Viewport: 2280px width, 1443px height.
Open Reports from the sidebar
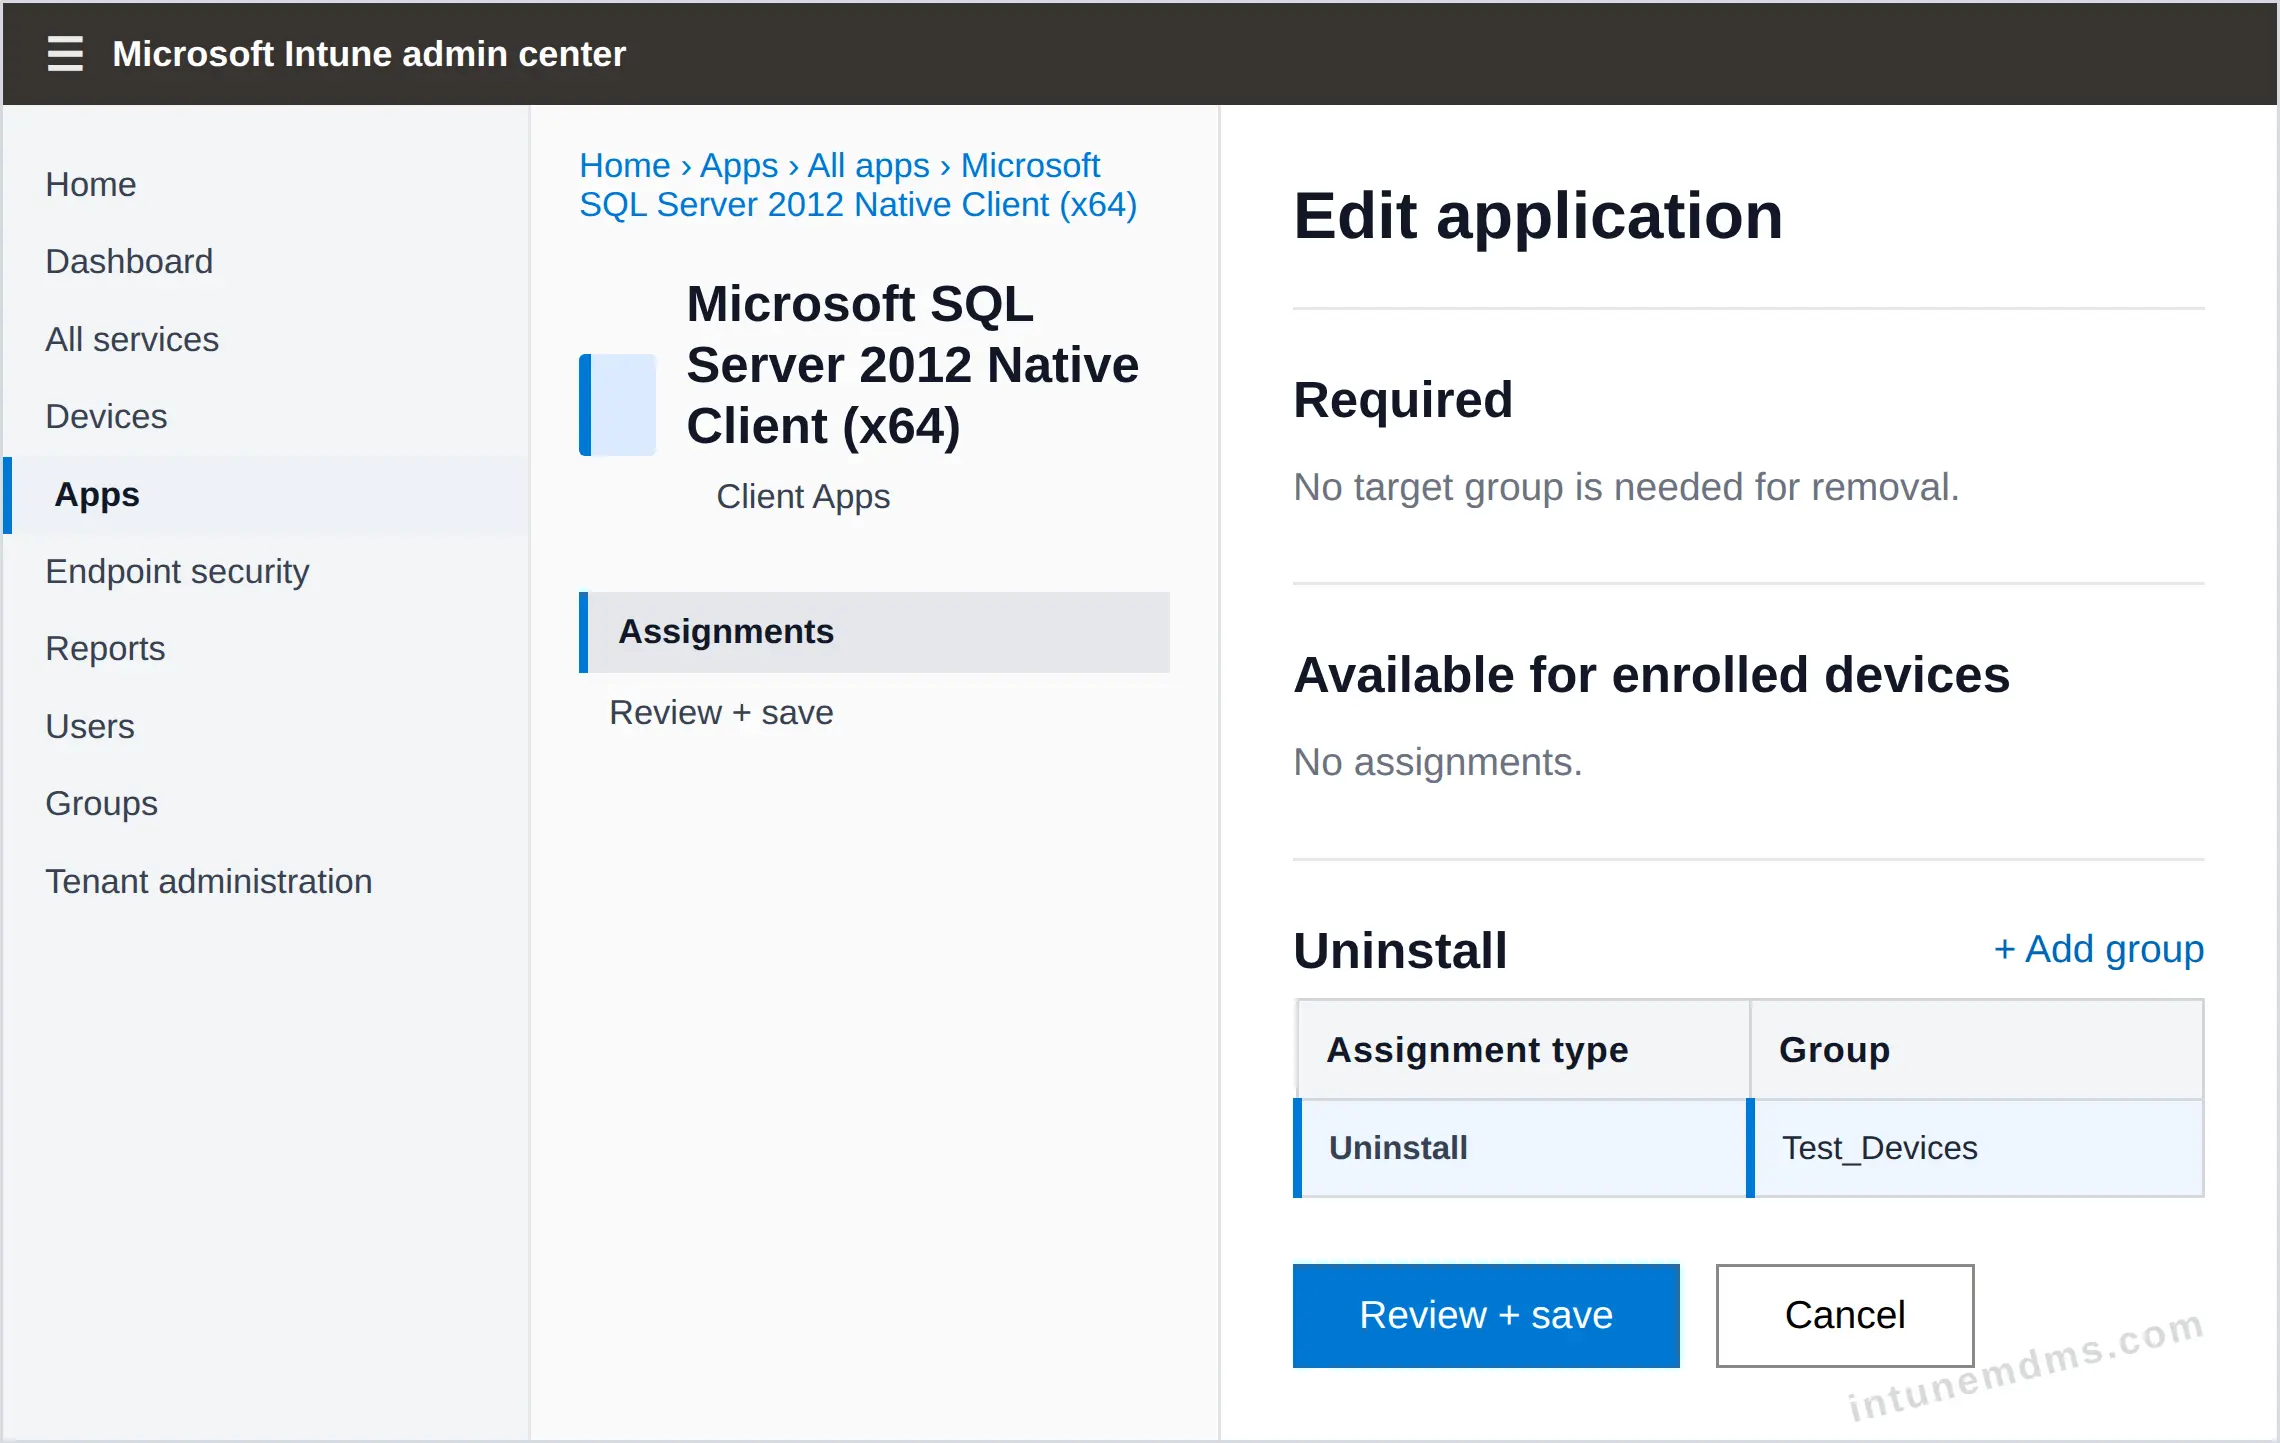[105, 648]
